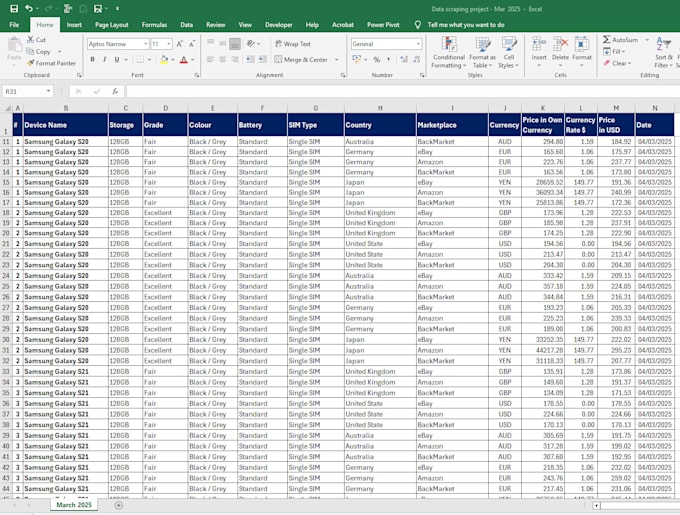Increase indent

coord(263,59)
